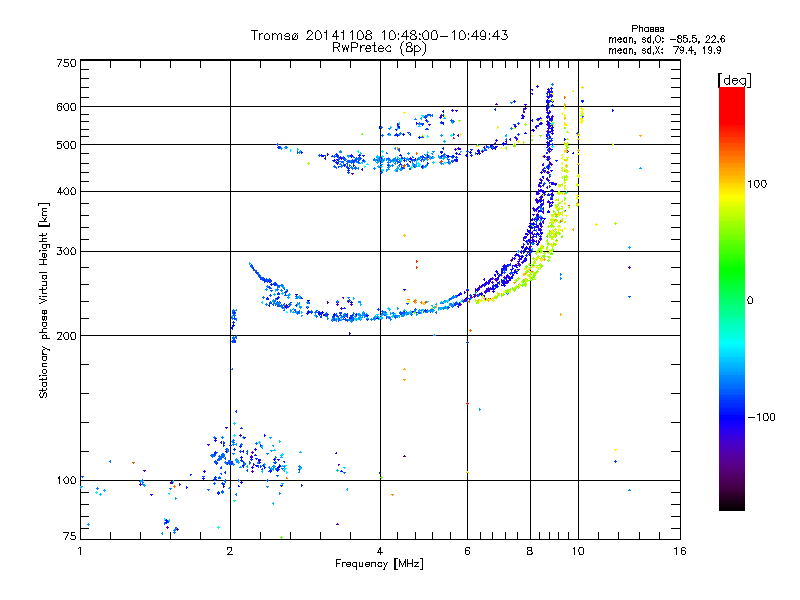
Task: Click the x-axis tick label "8"
Action: pos(530,551)
